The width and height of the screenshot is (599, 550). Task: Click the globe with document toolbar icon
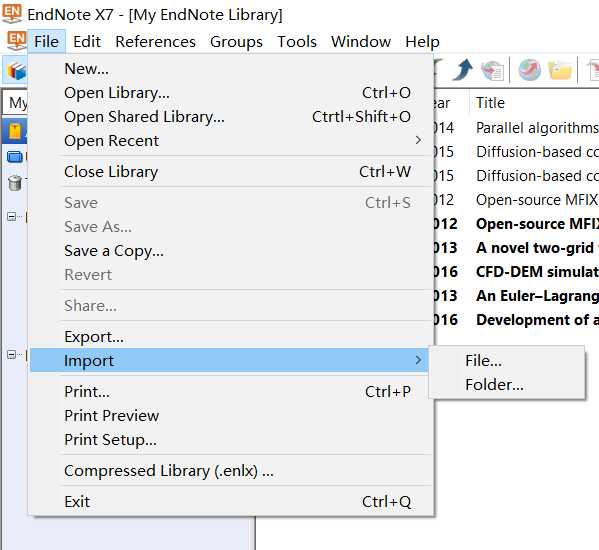click(x=493, y=70)
